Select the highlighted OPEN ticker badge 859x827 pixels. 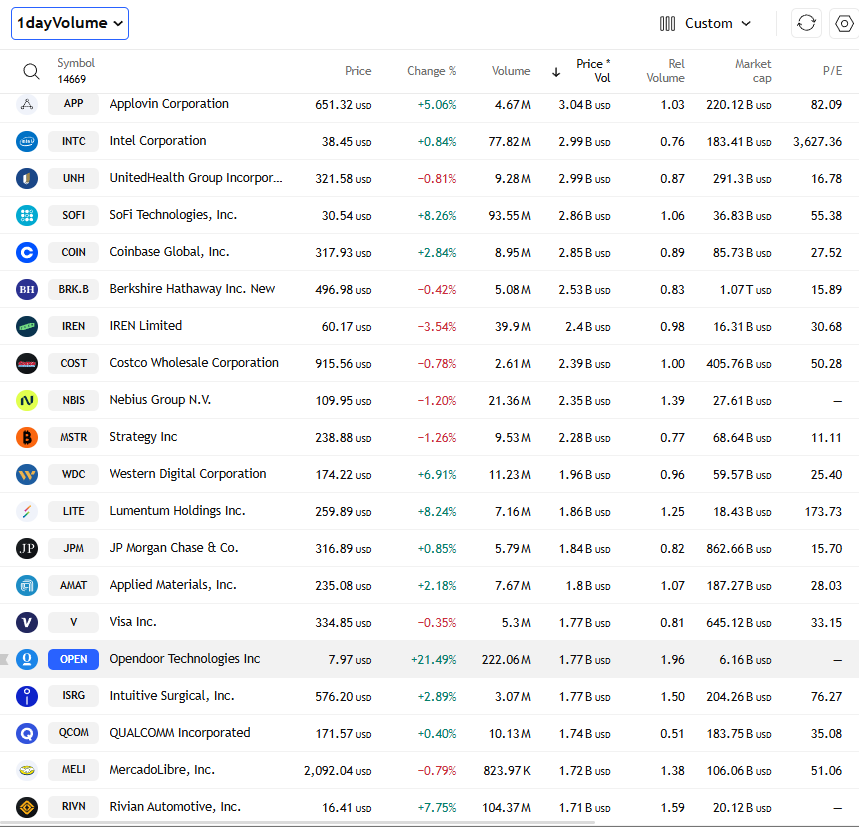point(73,659)
